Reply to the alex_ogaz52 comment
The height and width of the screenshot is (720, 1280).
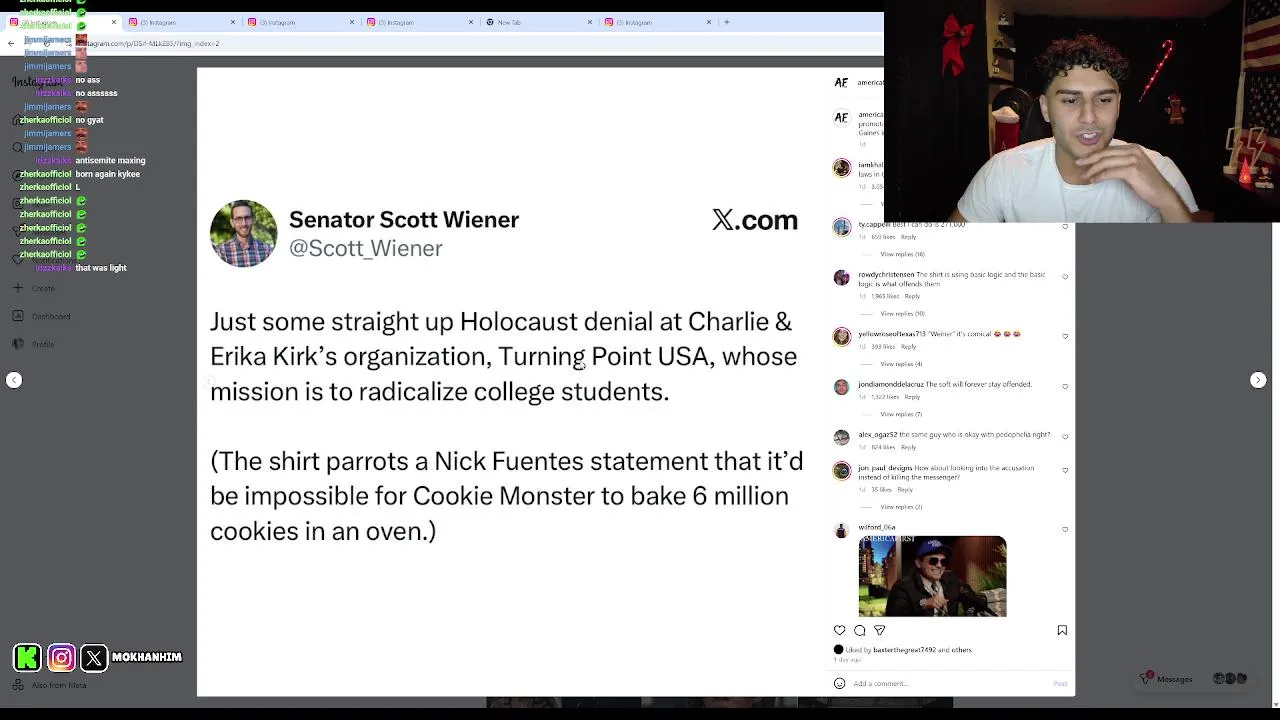click(x=908, y=447)
